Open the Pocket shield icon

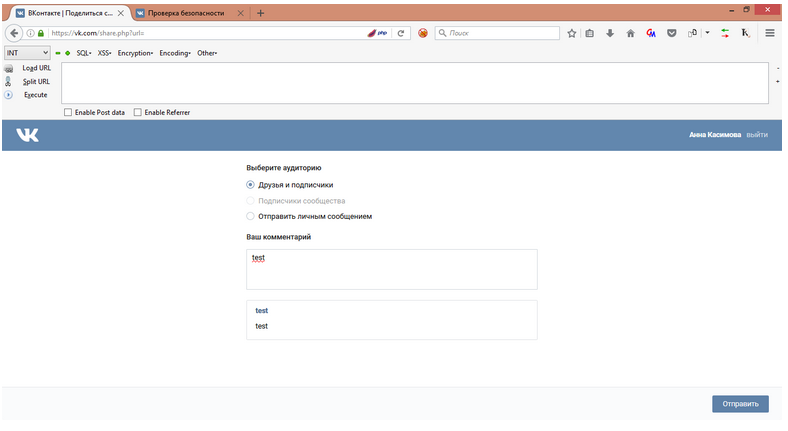(x=671, y=33)
